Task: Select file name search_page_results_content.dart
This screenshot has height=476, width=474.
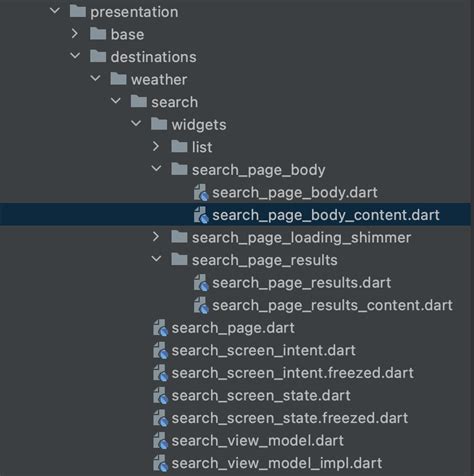Action: point(333,305)
